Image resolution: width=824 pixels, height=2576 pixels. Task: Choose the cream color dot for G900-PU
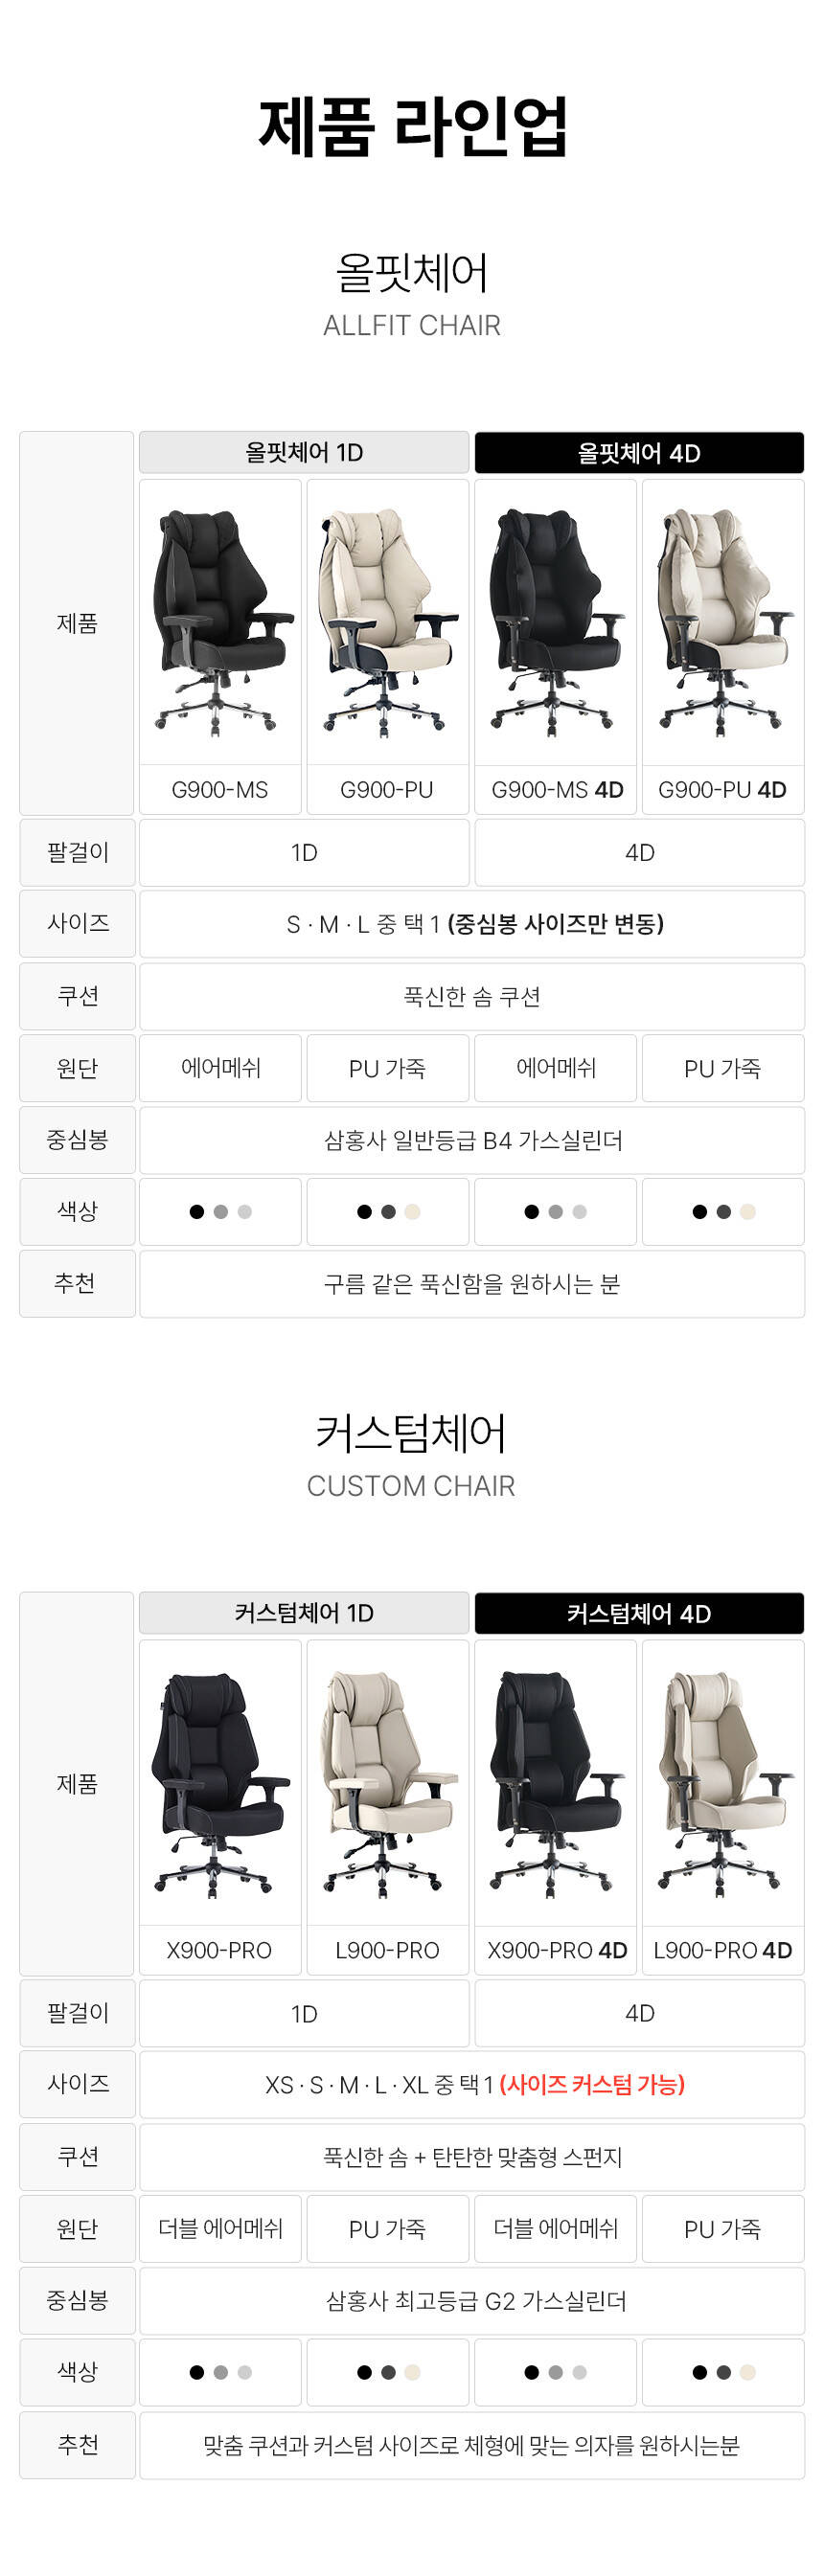pyautogui.click(x=413, y=1212)
